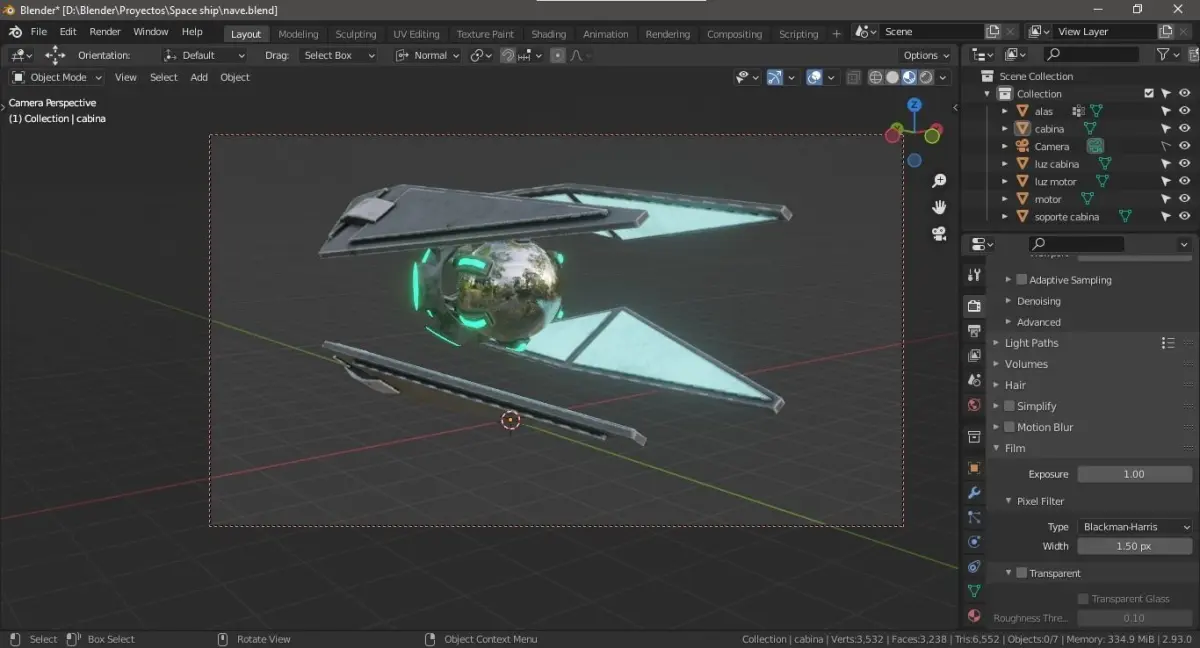Click the camera data icon in Camera row
Screen dimensions: 1200x648
click(1095, 146)
